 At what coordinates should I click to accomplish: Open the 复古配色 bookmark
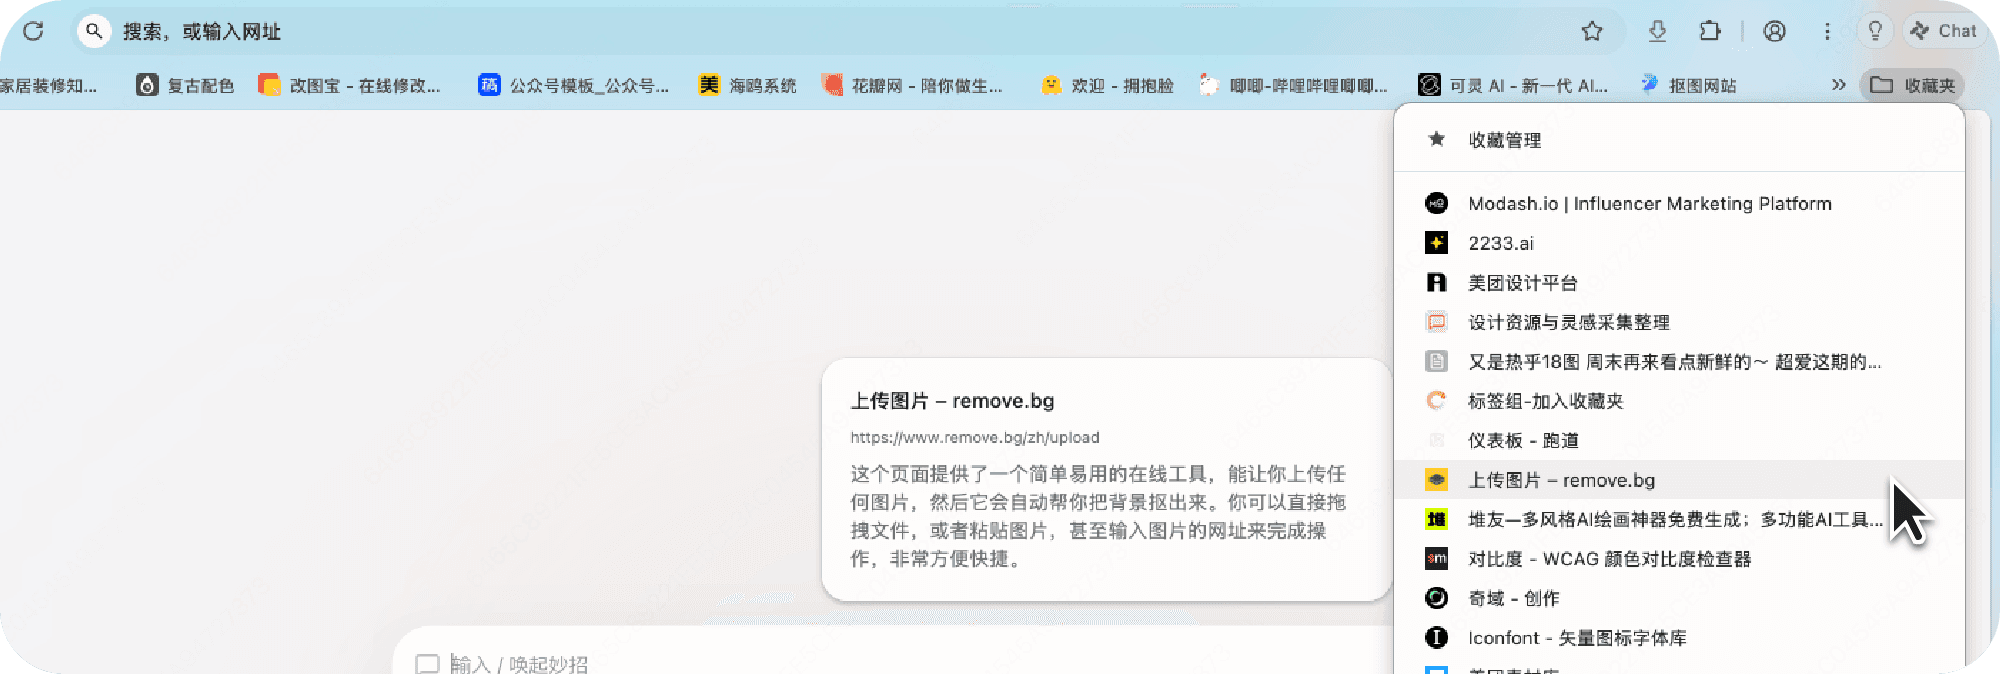pos(185,85)
